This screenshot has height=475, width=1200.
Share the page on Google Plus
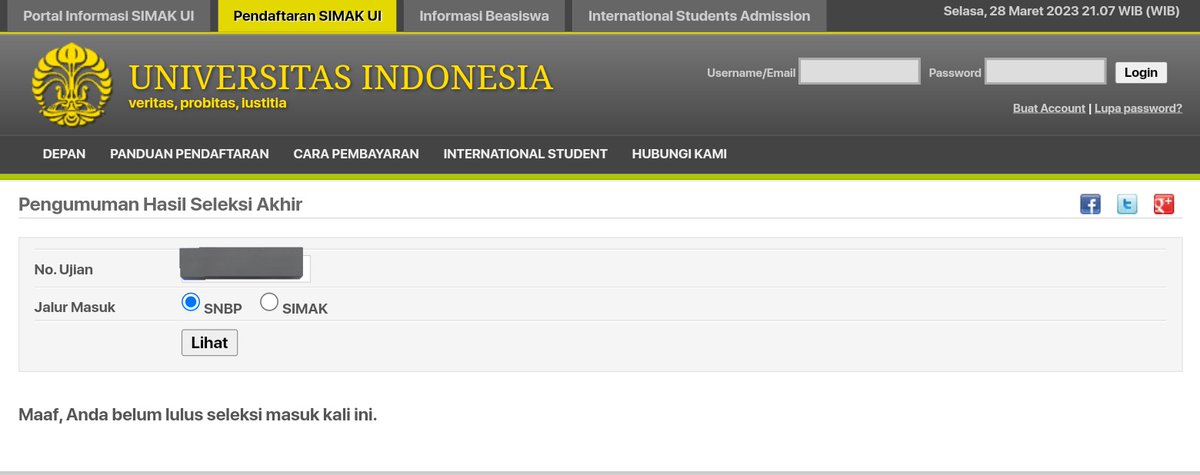[1164, 204]
